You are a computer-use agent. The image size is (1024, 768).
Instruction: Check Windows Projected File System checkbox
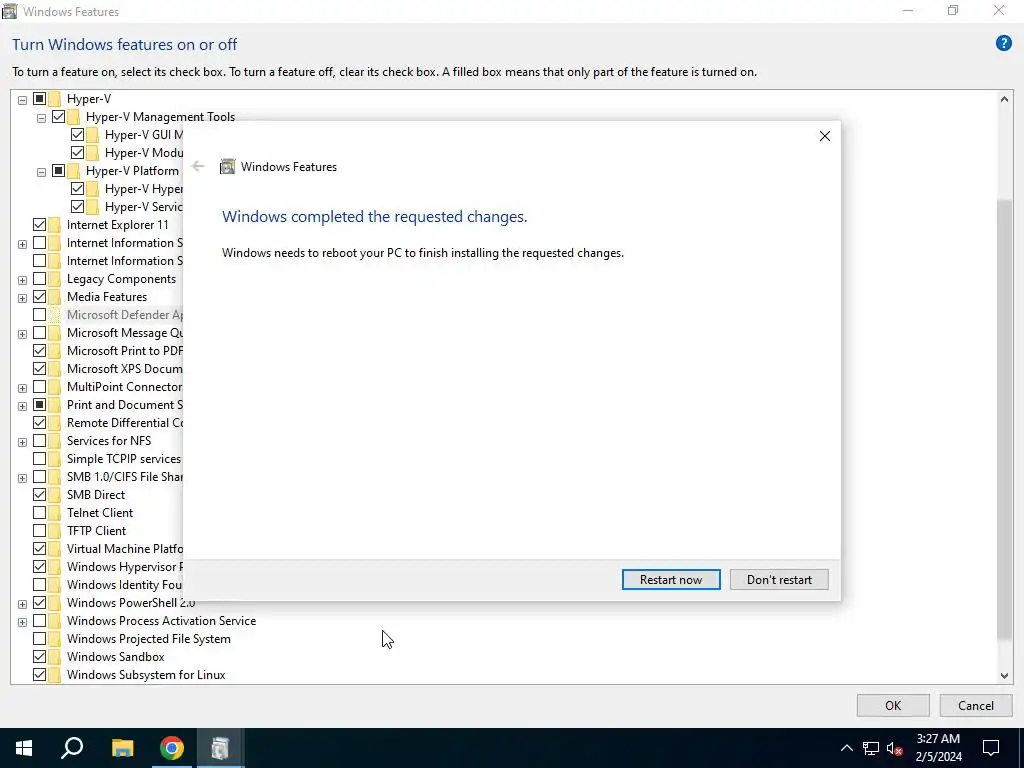[39, 639]
